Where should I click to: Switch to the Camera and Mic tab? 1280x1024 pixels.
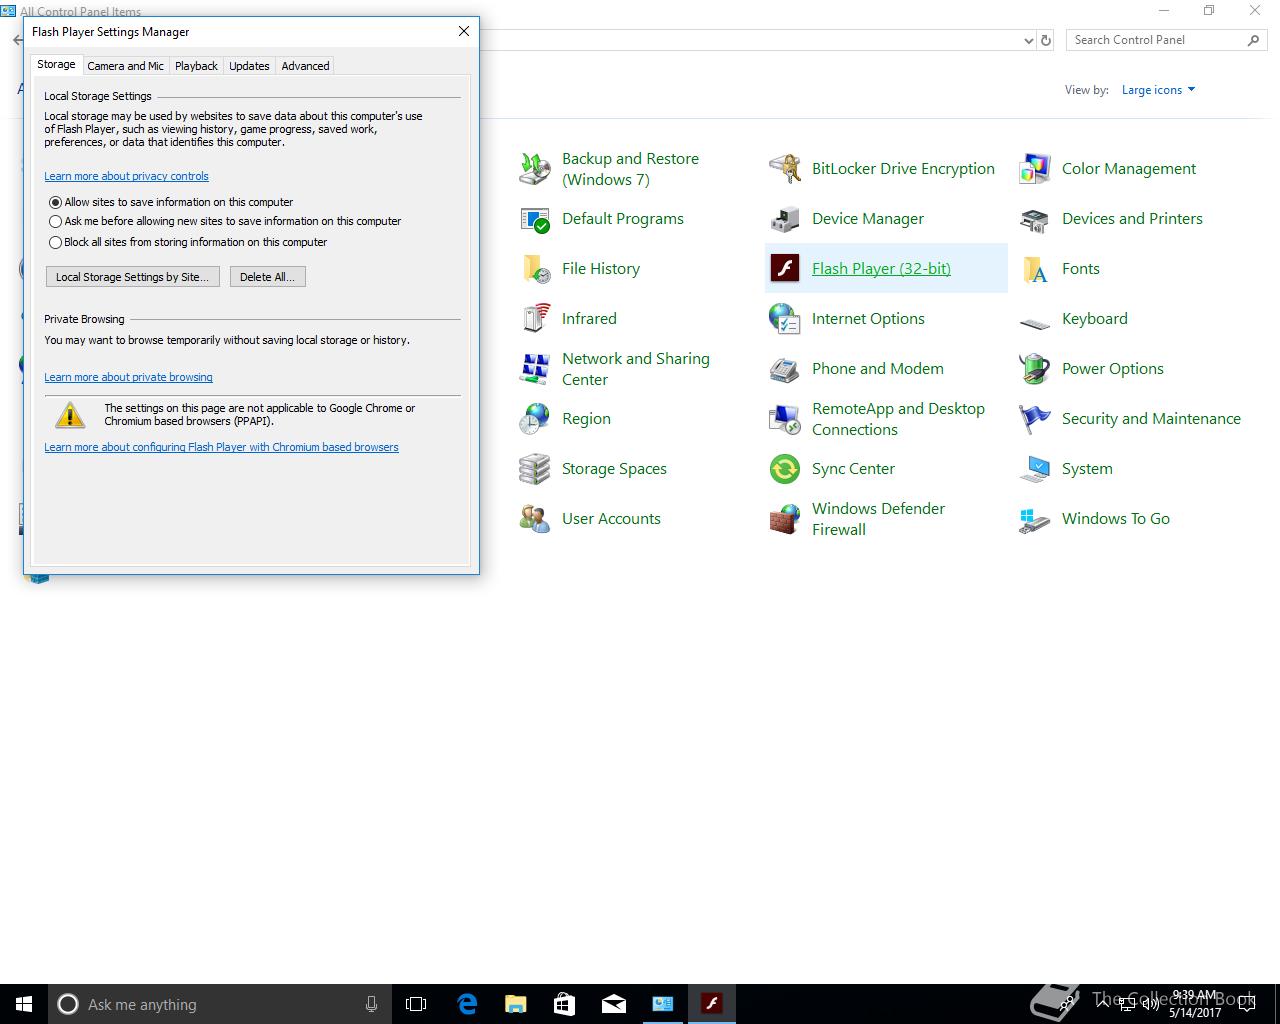[x=125, y=66]
